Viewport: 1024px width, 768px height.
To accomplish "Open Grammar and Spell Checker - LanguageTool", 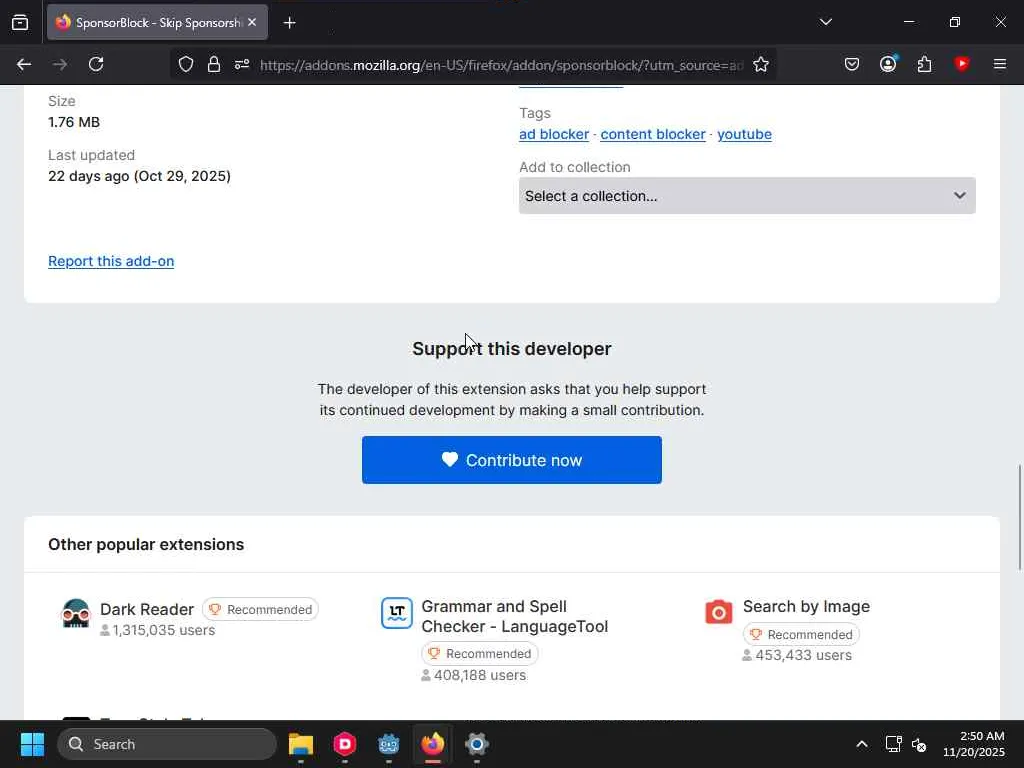I will point(515,616).
